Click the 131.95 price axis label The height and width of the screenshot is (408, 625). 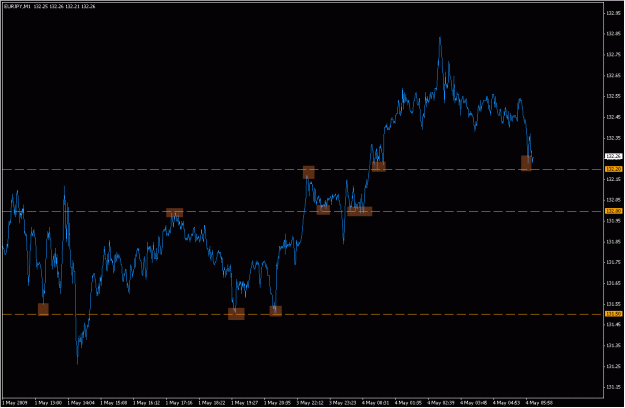[613, 221]
